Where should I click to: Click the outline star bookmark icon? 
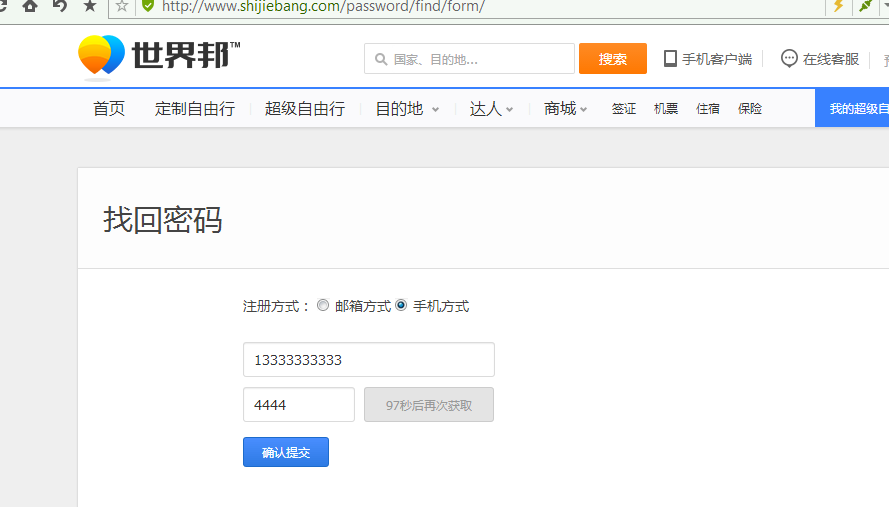tap(121, 6)
